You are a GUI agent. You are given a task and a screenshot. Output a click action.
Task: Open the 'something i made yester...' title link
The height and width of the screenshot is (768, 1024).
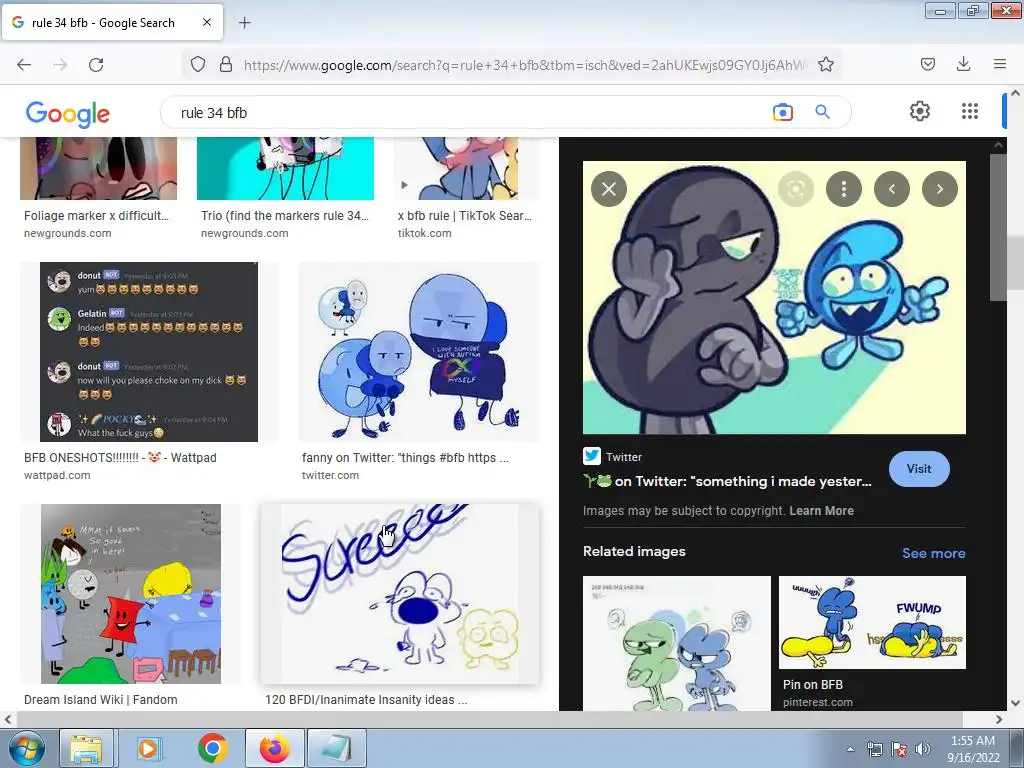[728, 481]
